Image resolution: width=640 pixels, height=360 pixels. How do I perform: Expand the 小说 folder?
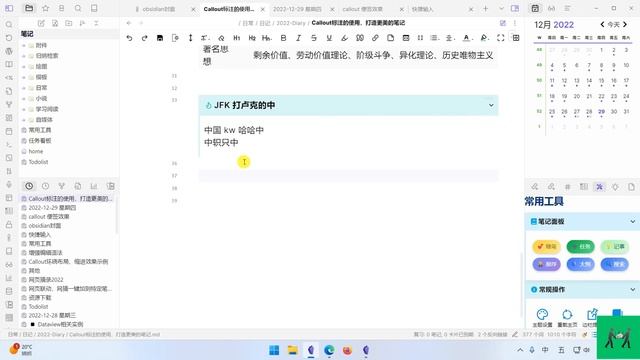(24, 98)
